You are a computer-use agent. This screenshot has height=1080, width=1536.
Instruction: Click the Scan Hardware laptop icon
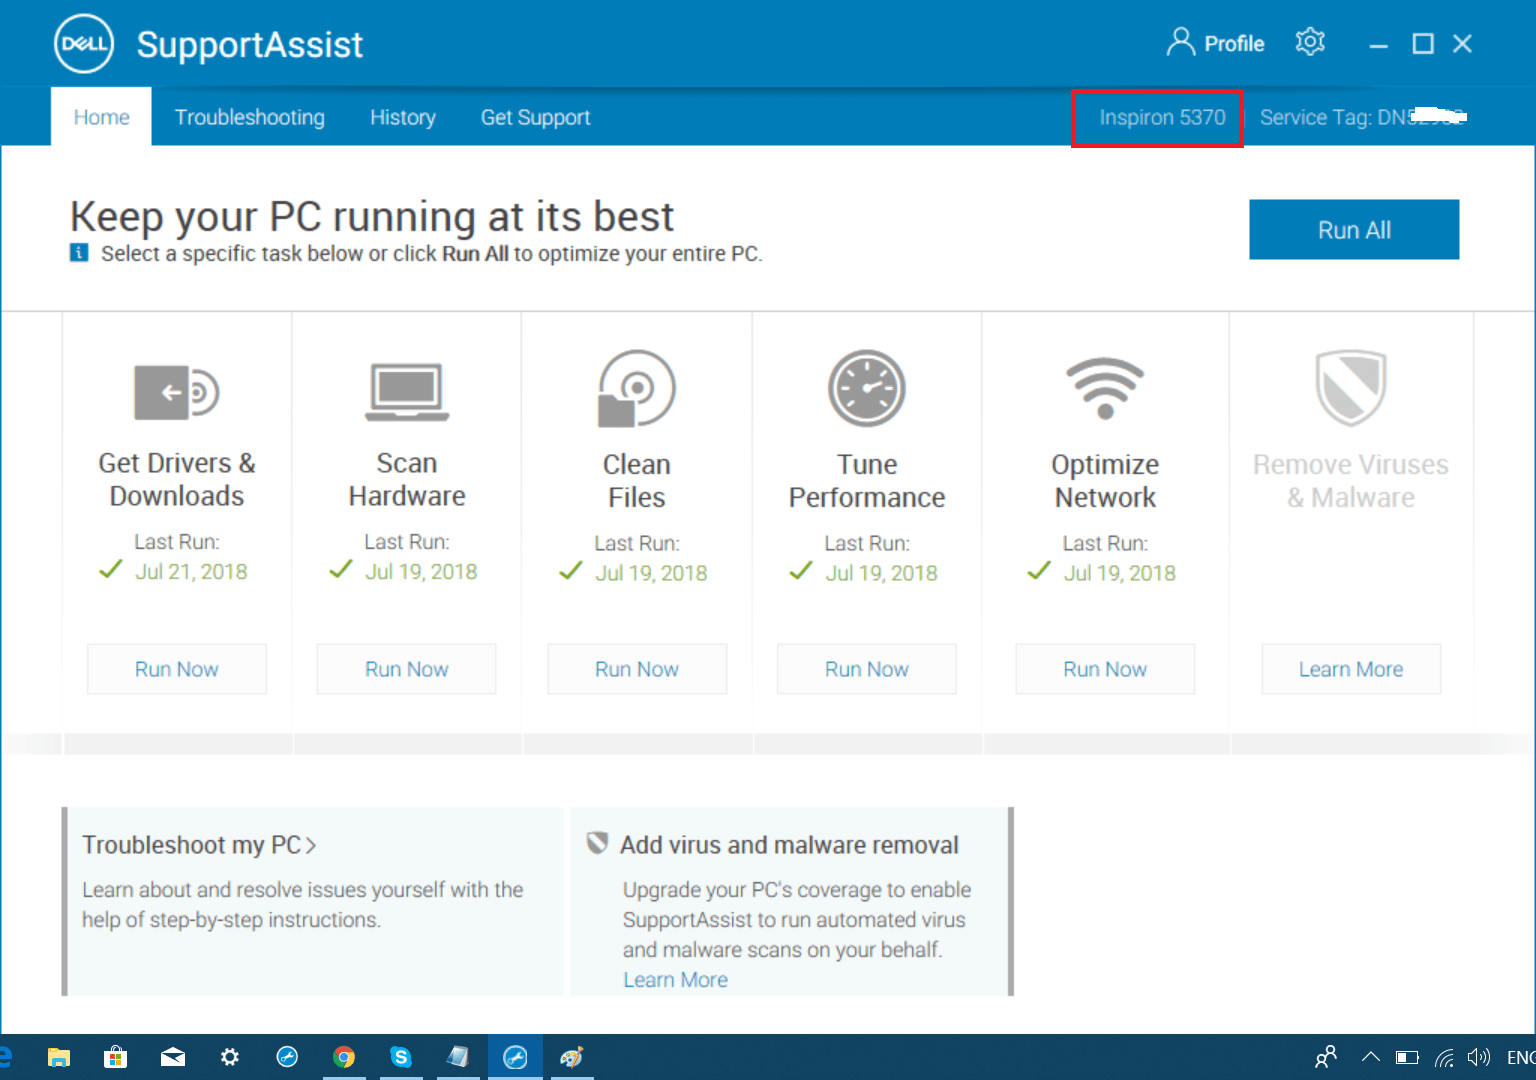[407, 392]
